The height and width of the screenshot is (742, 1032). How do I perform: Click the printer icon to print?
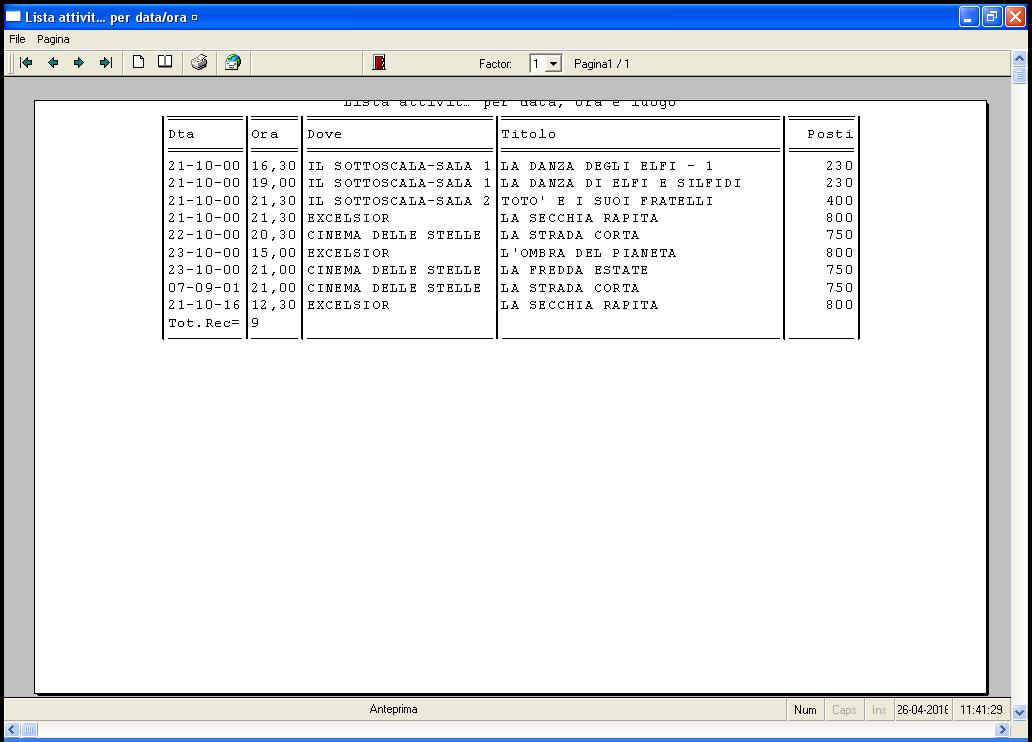coord(199,63)
